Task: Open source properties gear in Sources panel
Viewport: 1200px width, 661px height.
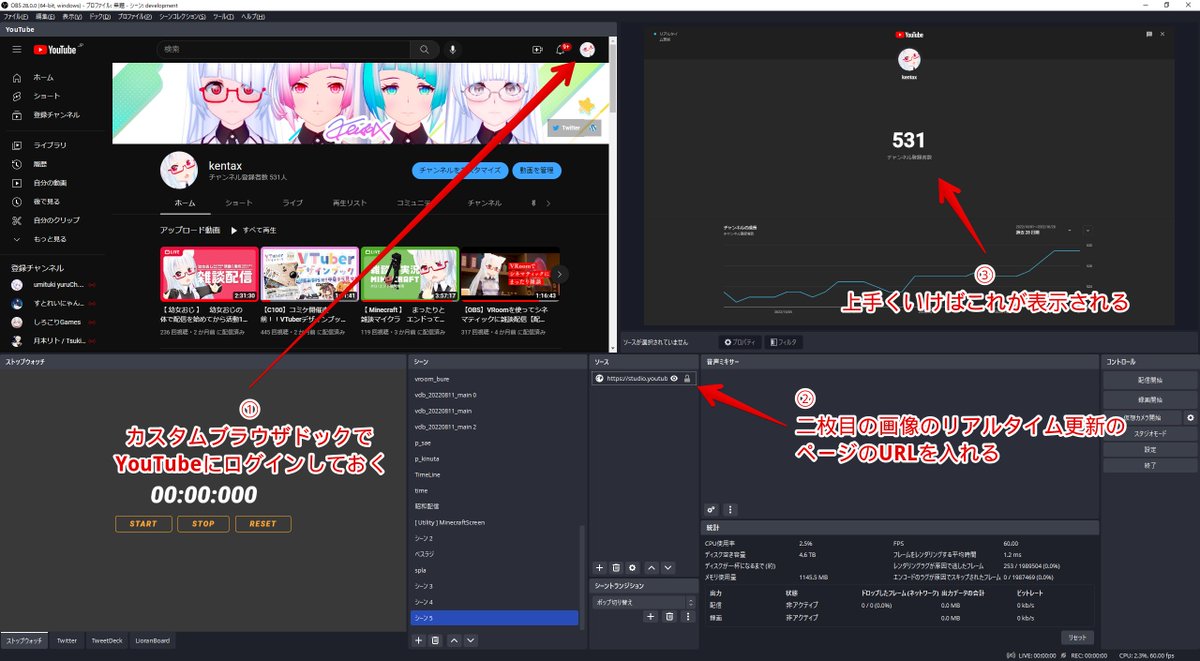Action: point(632,567)
